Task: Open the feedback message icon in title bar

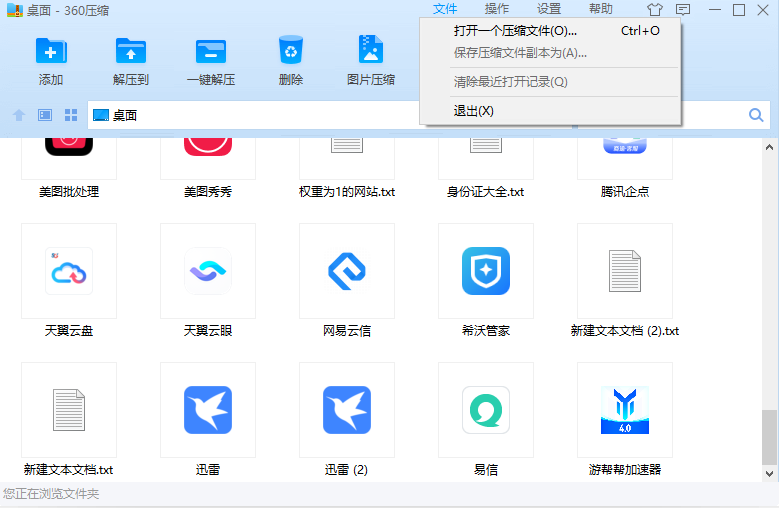Action: point(683,9)
